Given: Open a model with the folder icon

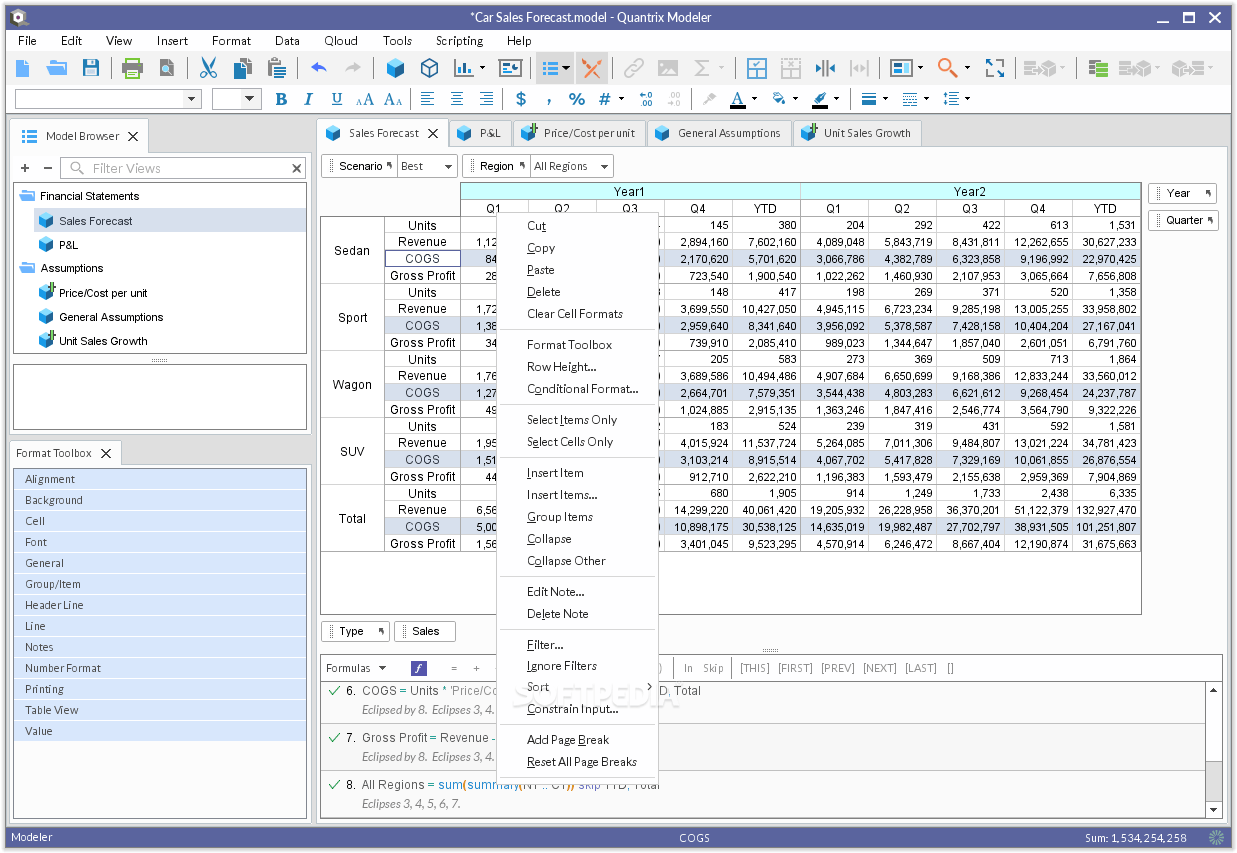Looking at the screenshot, I should [57, 68].
